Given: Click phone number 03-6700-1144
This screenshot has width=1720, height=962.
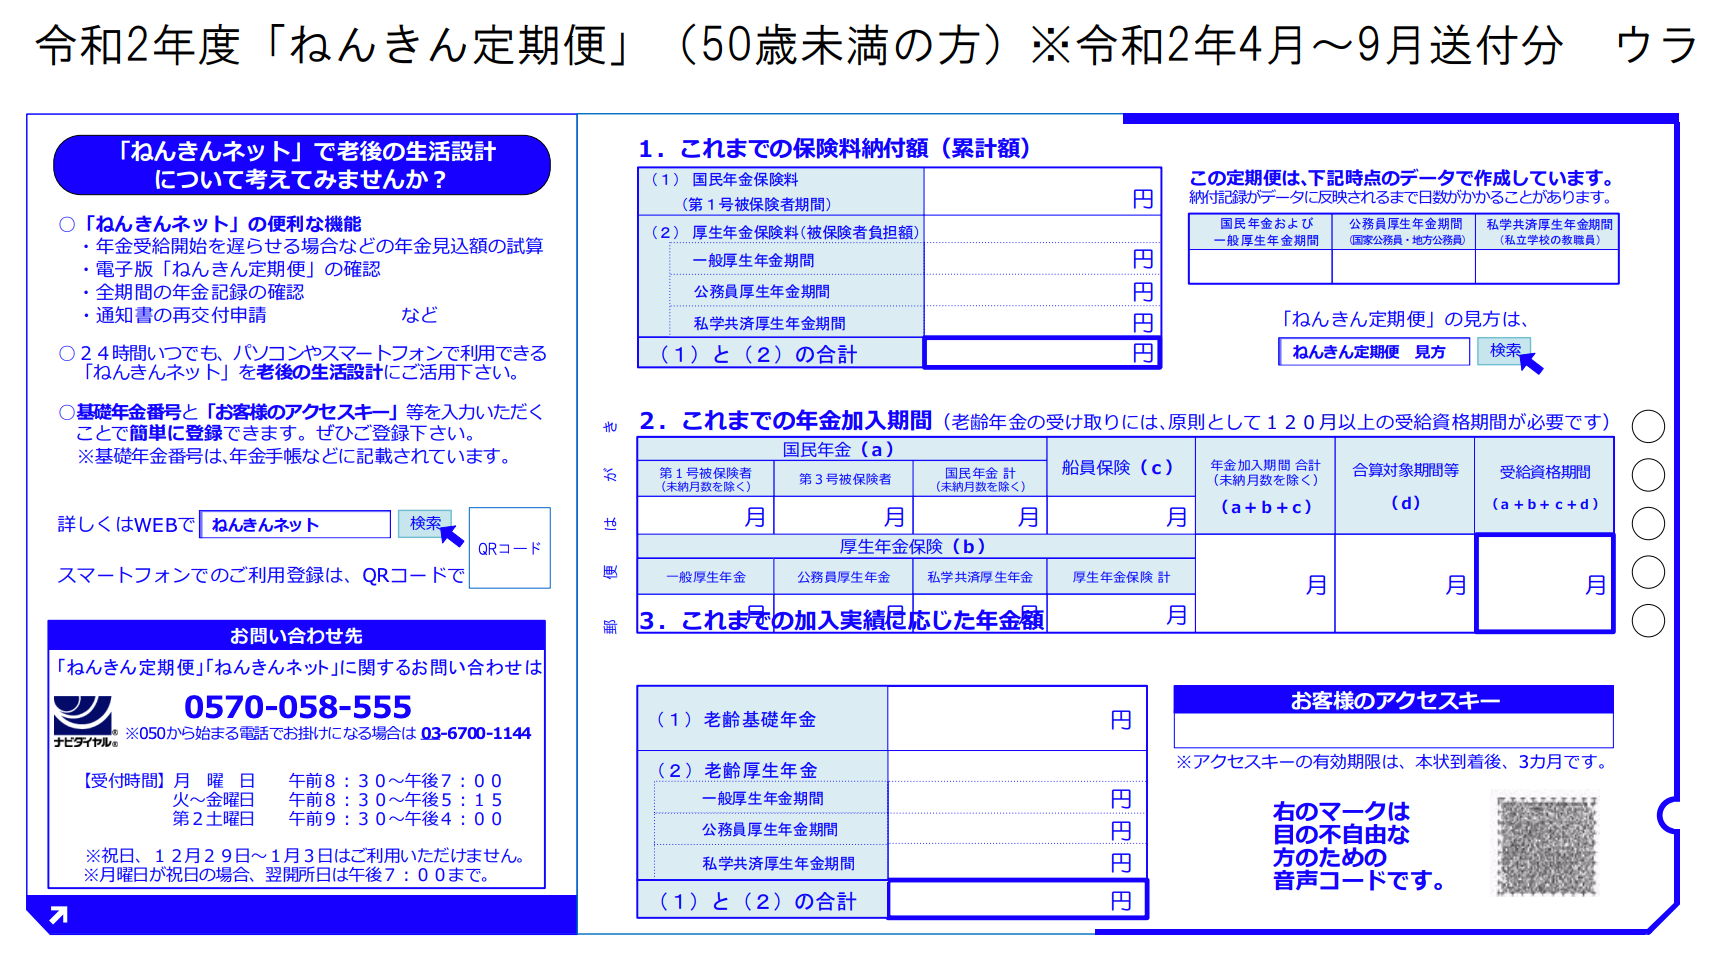Looking at the screenshot, I should pyautogui.click(x=476, y=733).
